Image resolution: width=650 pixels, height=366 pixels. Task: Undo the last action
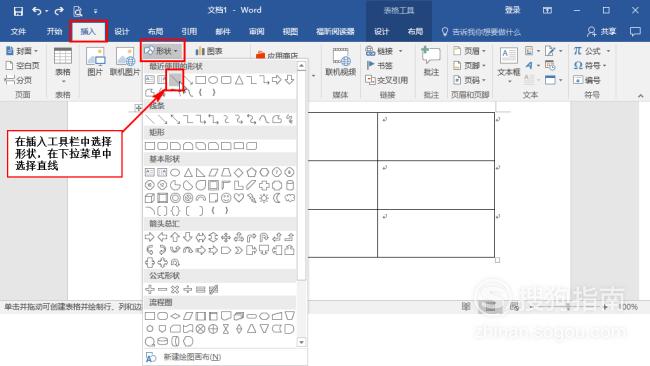pos(37,11)
